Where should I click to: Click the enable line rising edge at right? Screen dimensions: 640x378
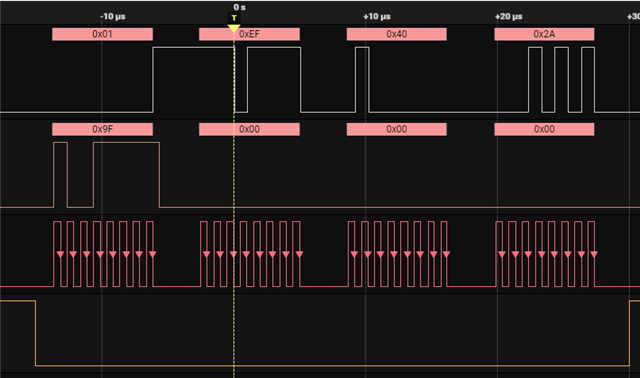pos(629,333)
